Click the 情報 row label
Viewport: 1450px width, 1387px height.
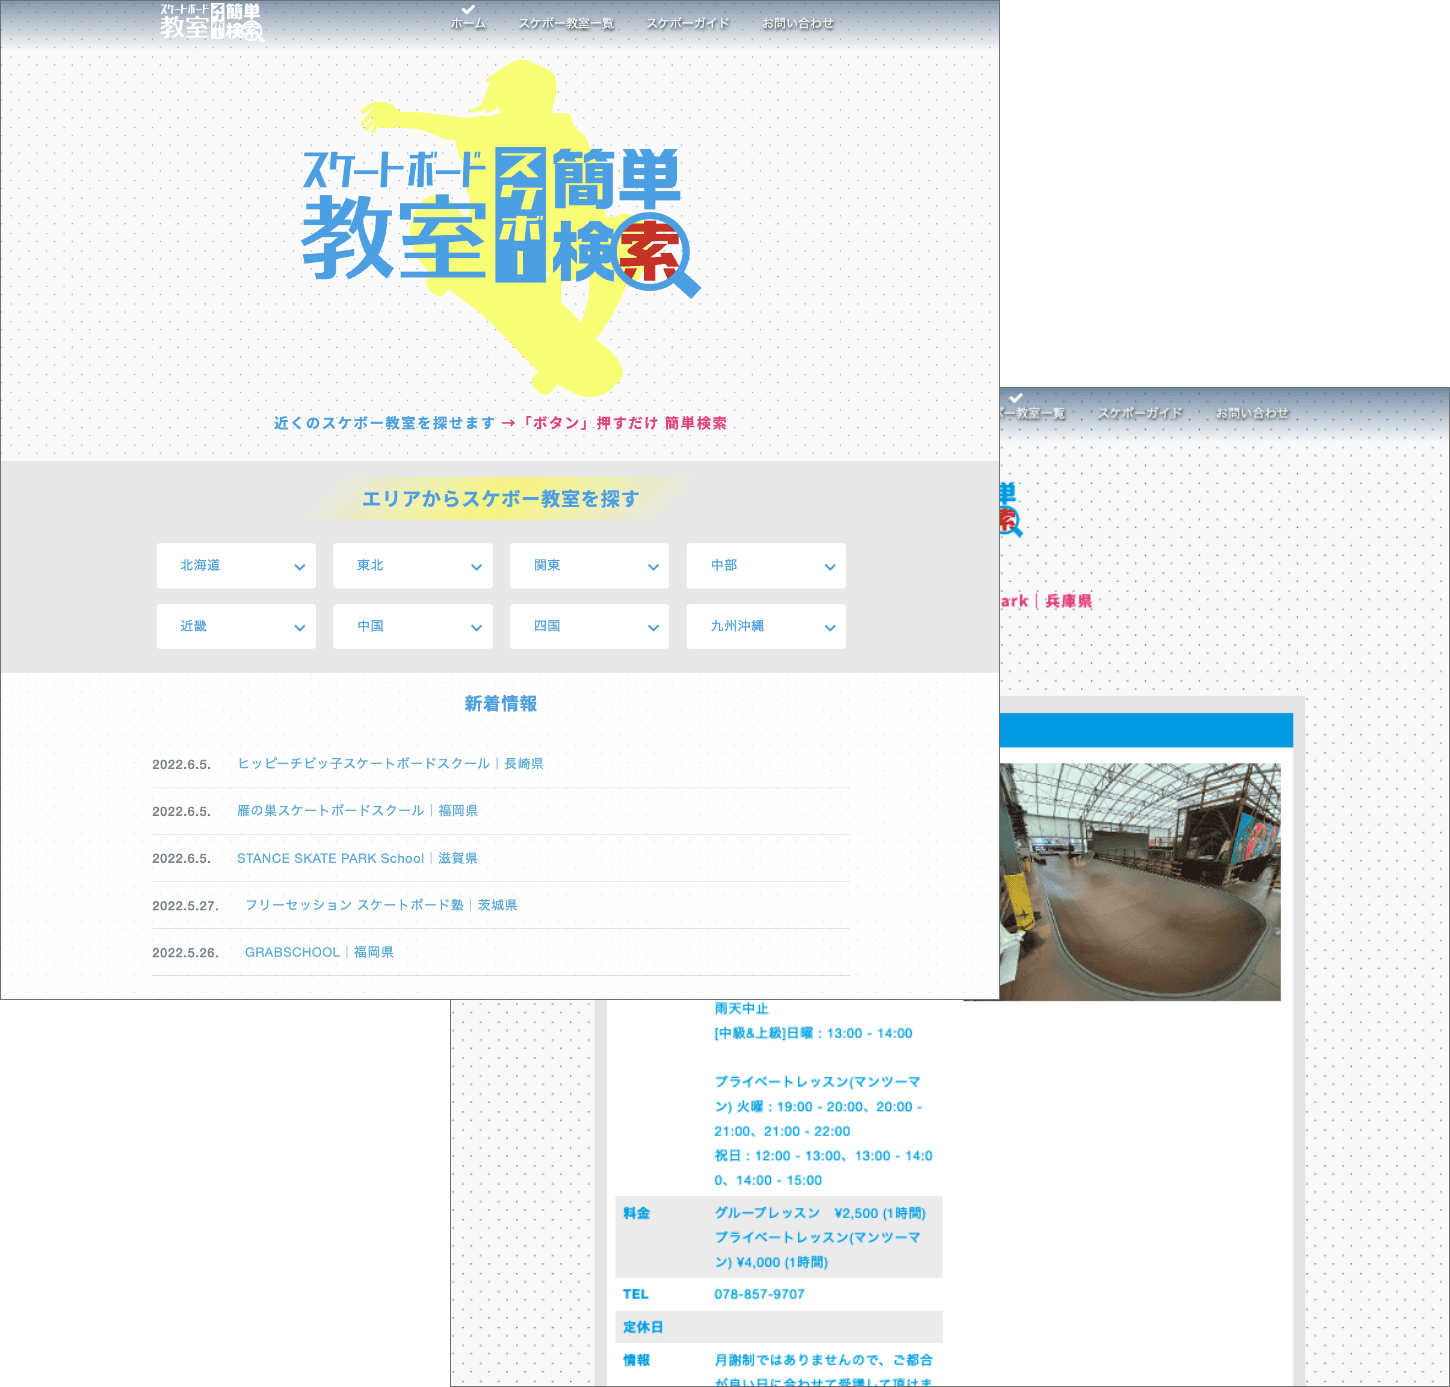pos(636,1360)
